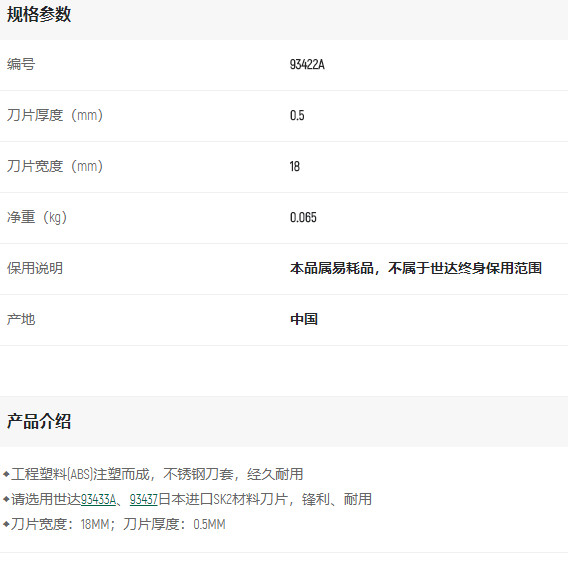
Task: Click the product number value 93422A
Action: [x=307, y=64]
